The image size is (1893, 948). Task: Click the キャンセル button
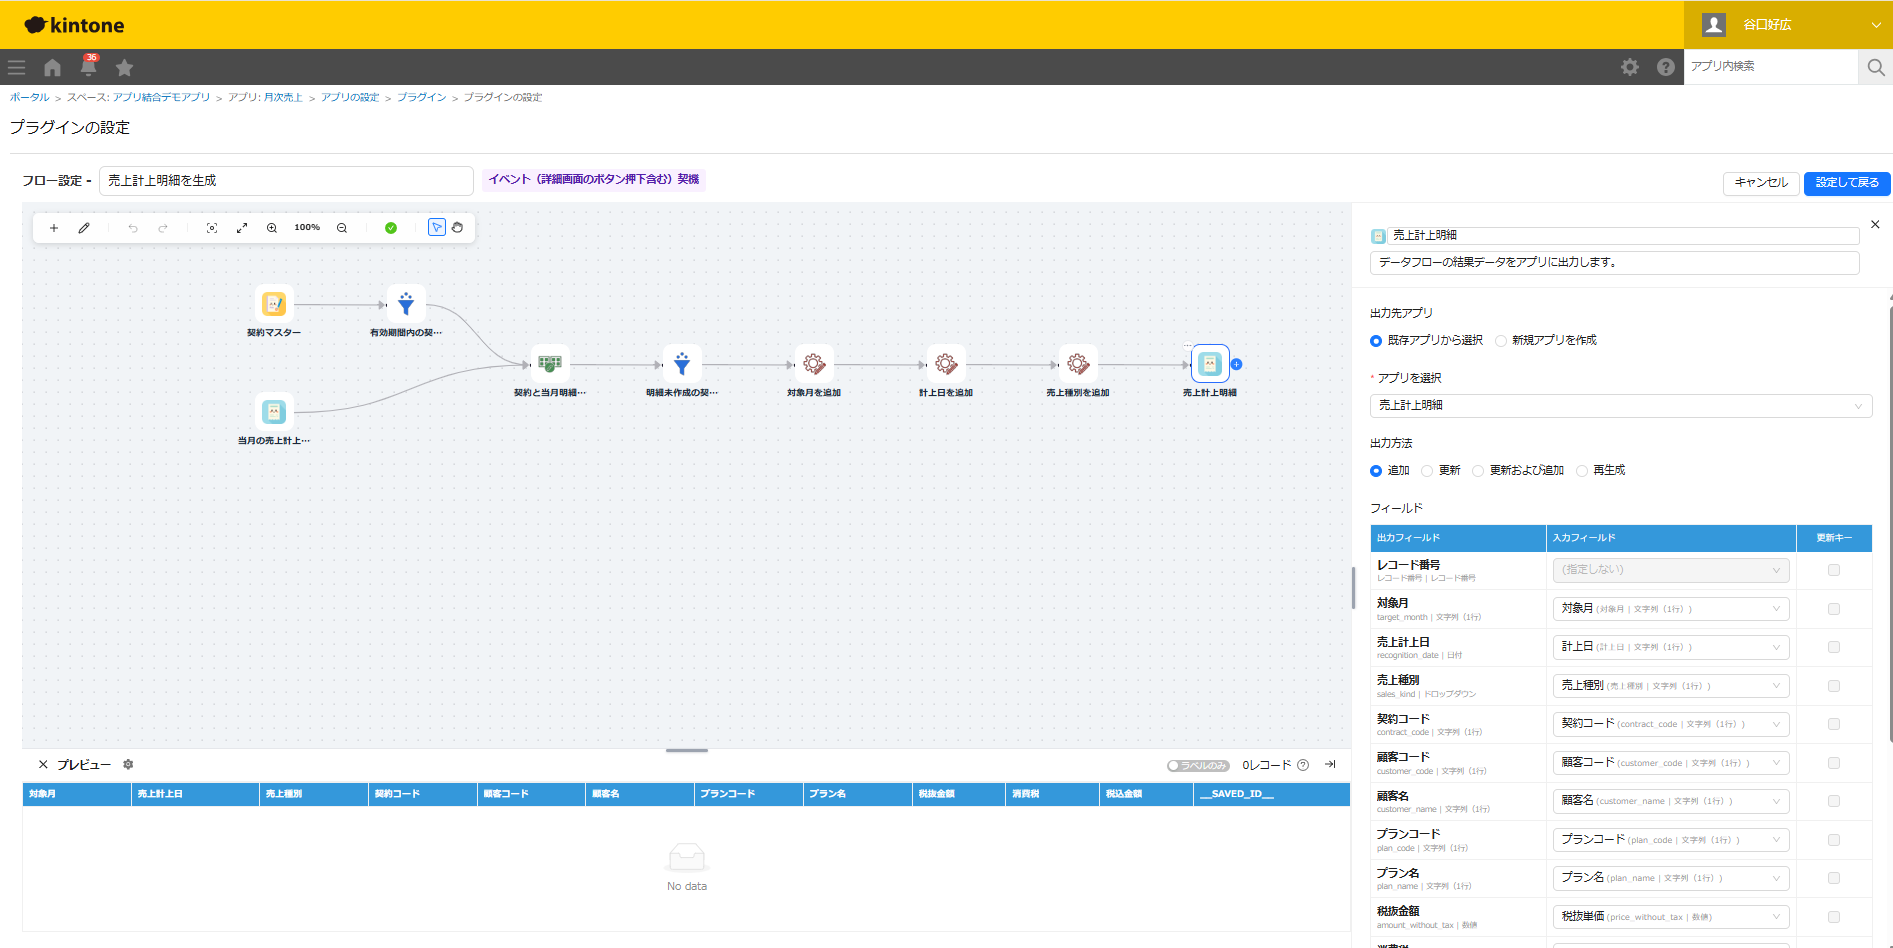[x=1761, y=183]
